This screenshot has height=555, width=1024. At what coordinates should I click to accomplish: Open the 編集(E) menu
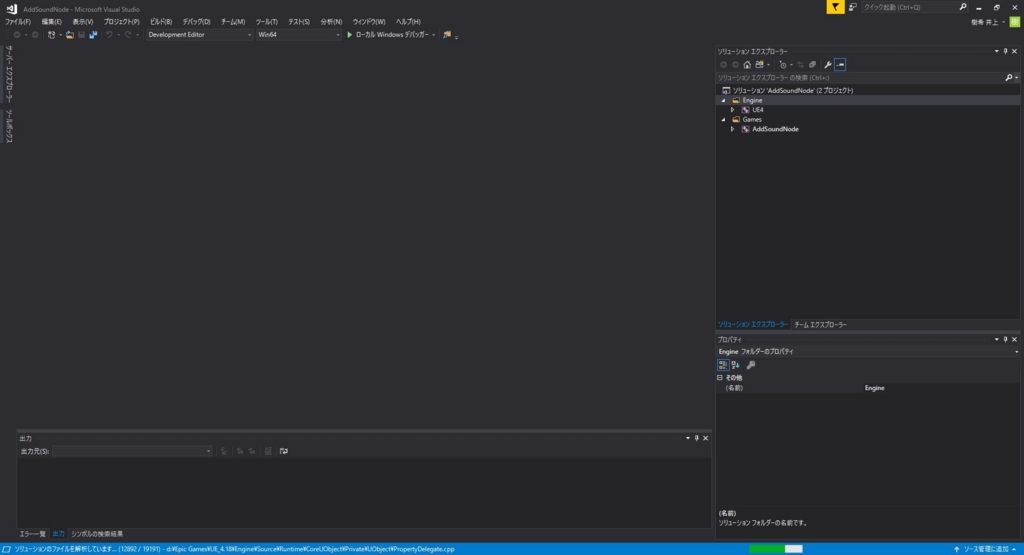click(52, 22)
